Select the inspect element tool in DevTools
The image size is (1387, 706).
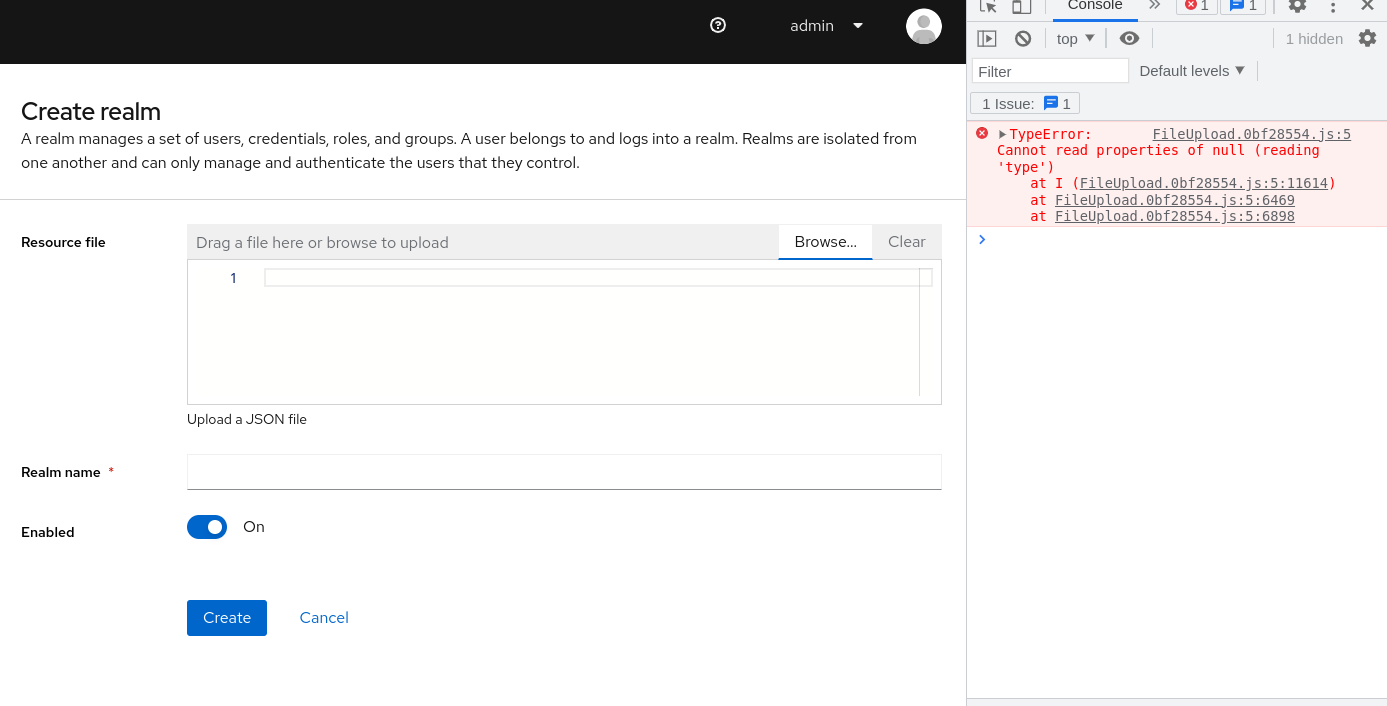click(990, 7)
